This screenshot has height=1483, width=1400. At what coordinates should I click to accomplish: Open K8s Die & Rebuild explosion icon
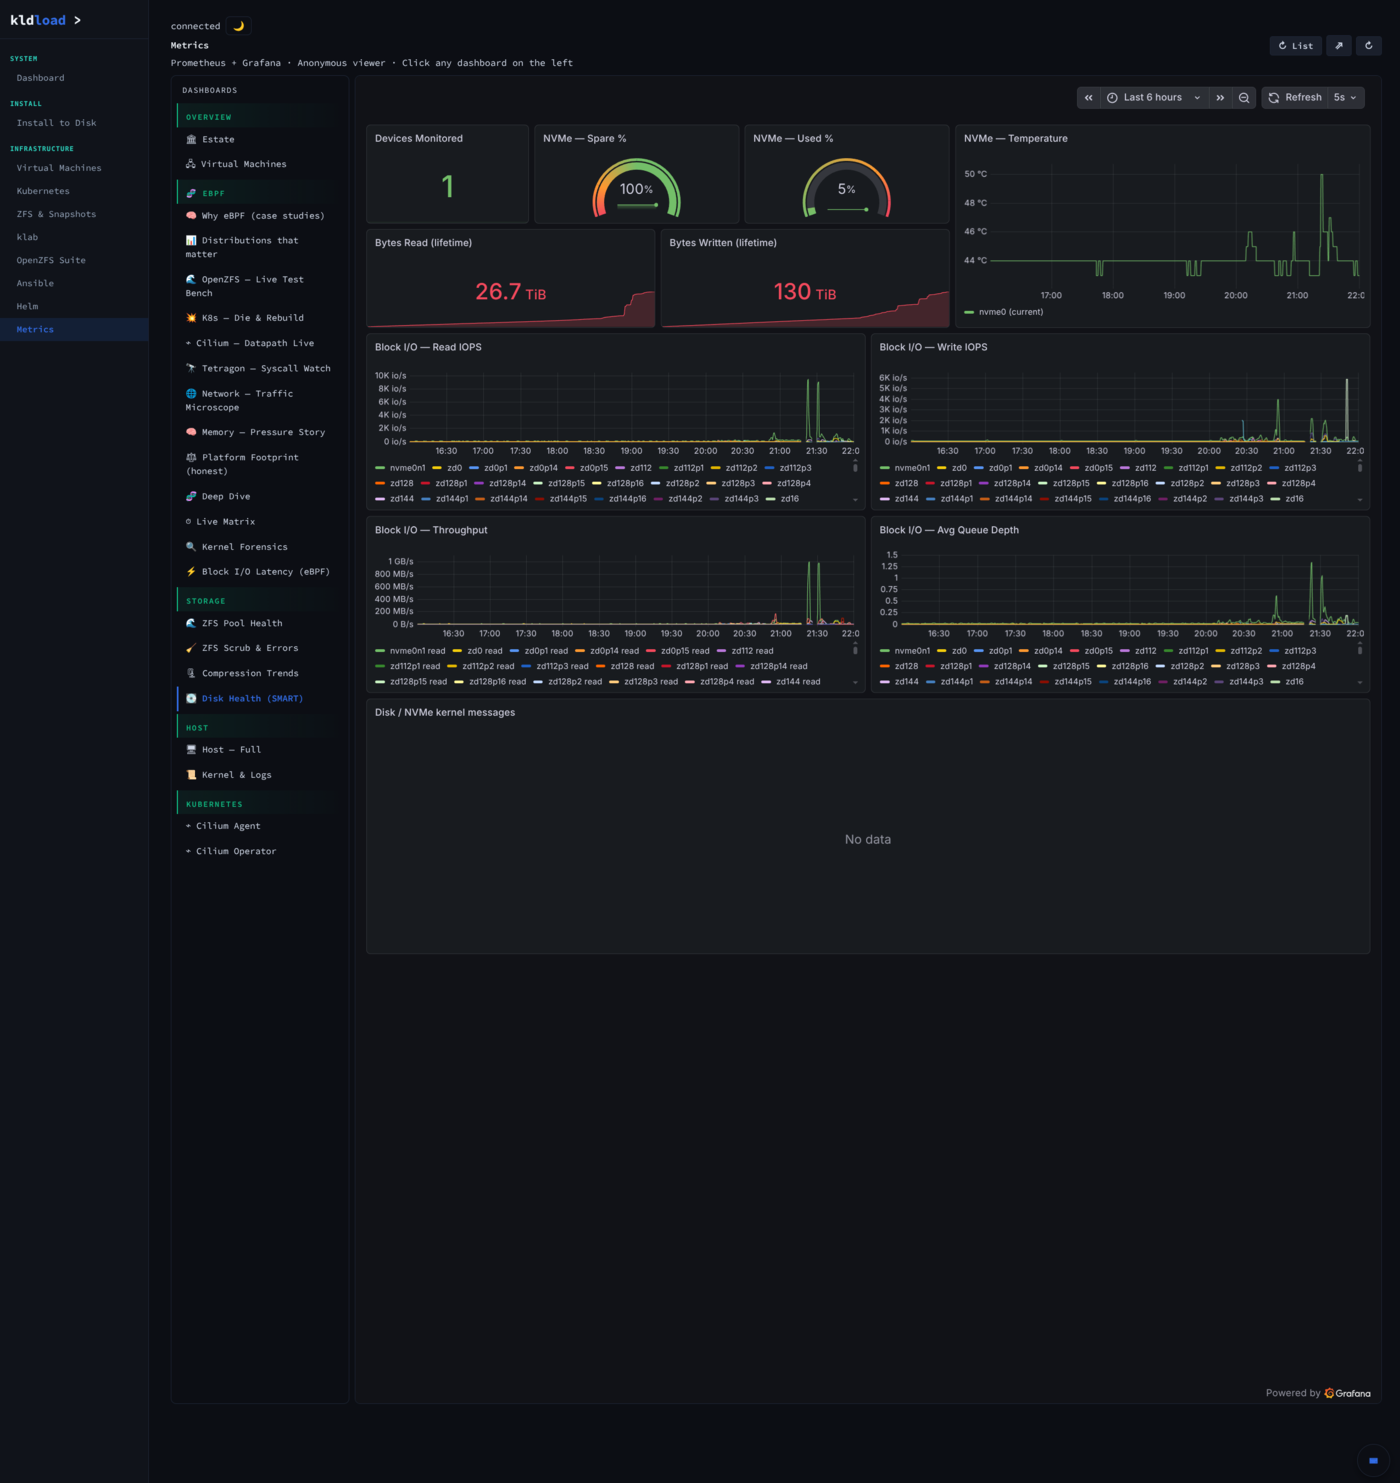pos(191,318)
